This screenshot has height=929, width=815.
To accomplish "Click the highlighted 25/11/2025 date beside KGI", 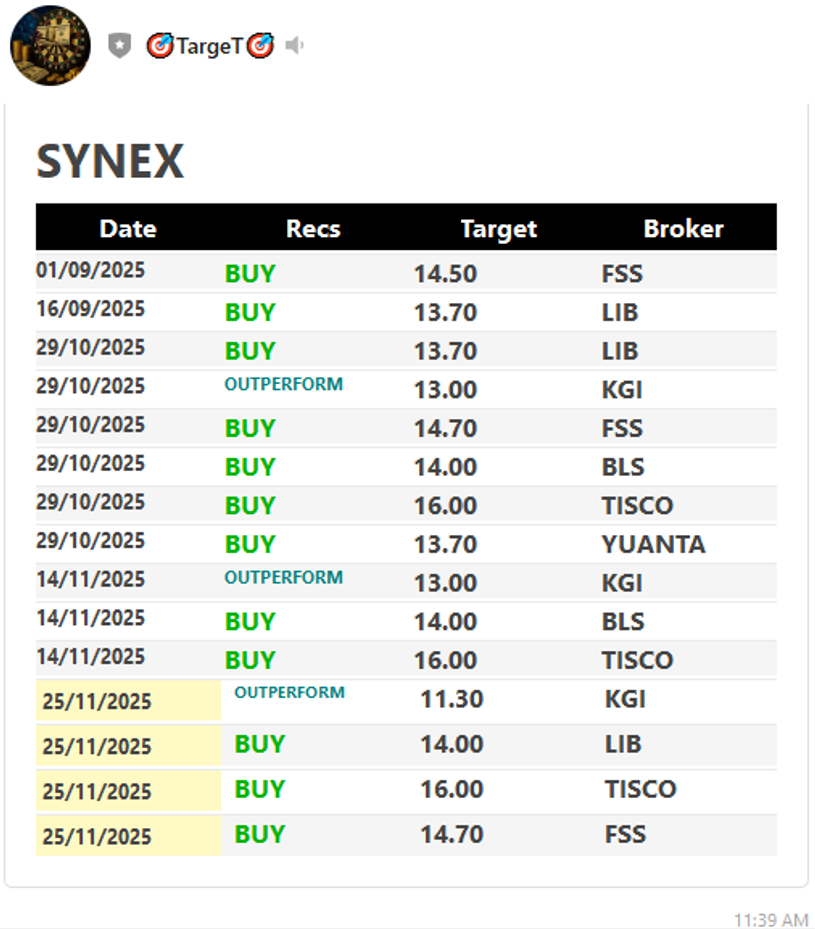I will (x=97, y=701).
